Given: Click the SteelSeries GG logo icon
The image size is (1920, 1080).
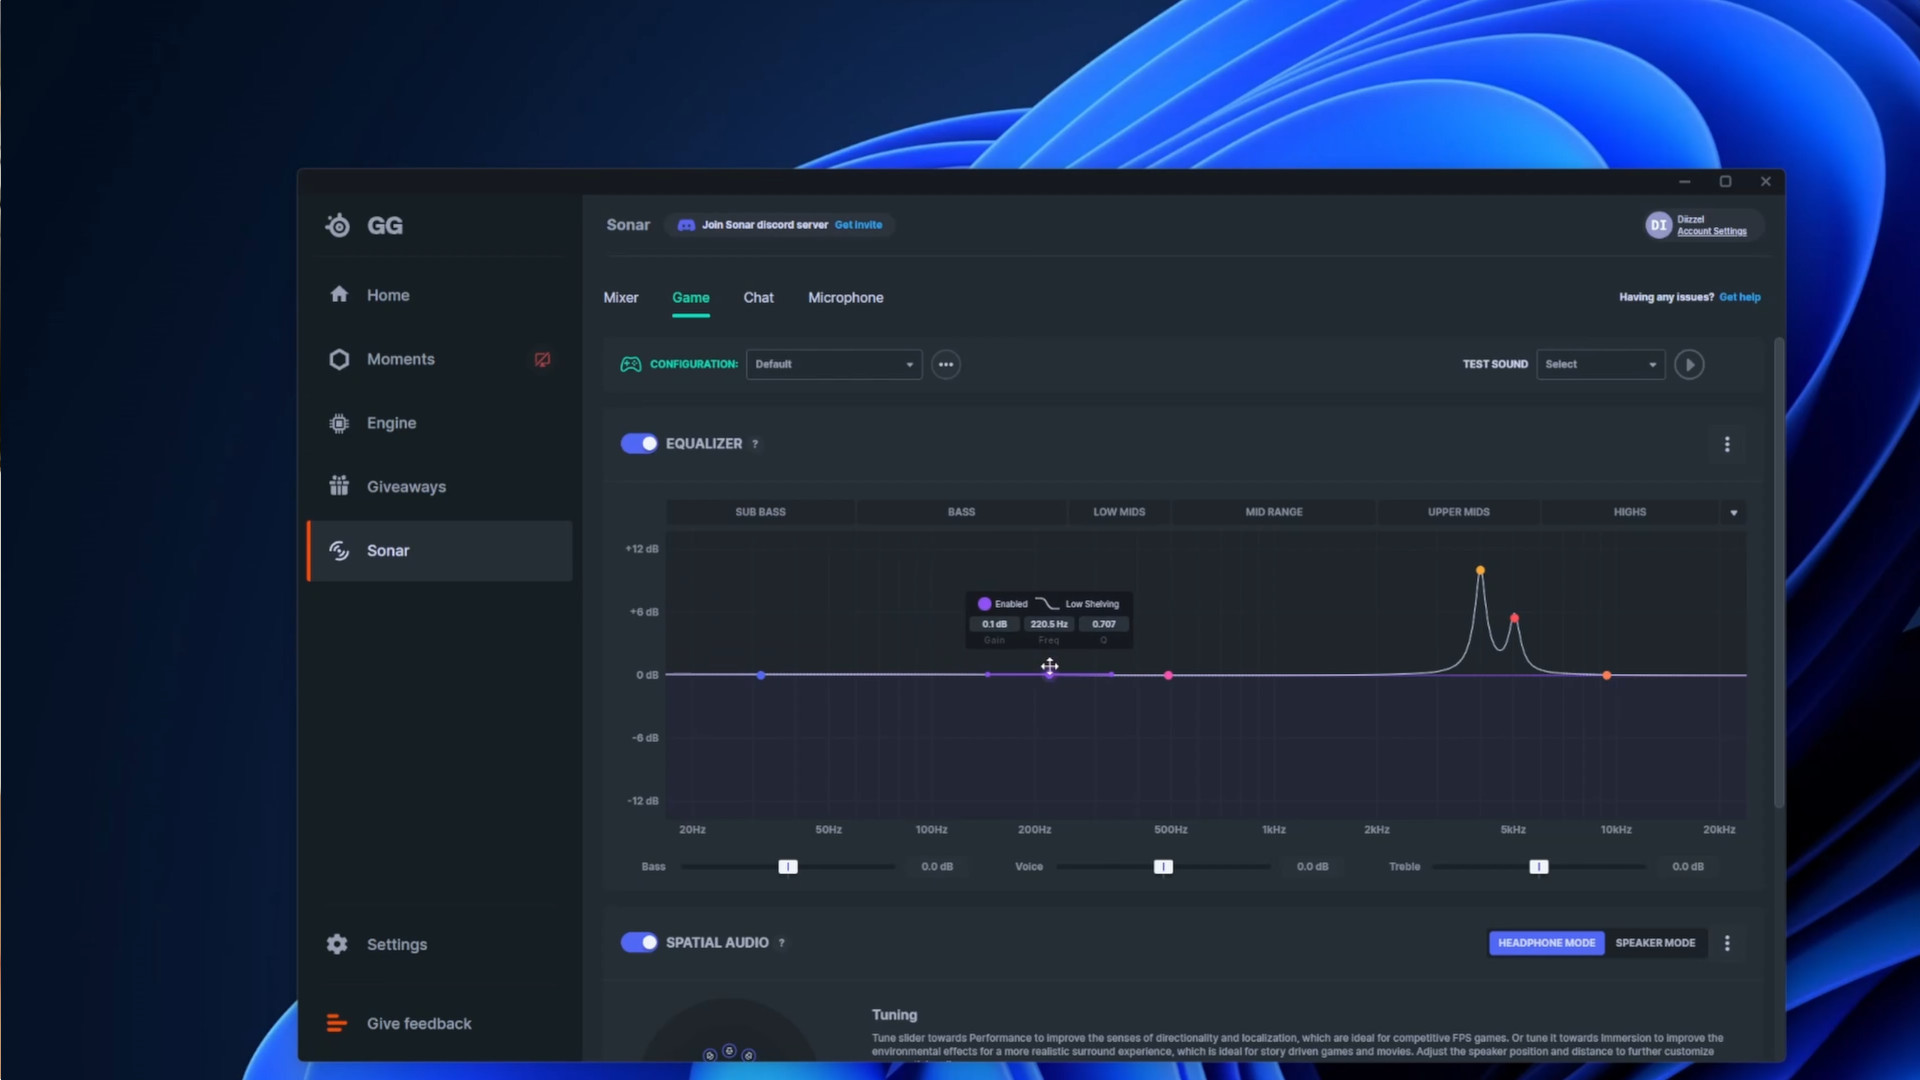Looking at the screenshot, I should [338, 225].
